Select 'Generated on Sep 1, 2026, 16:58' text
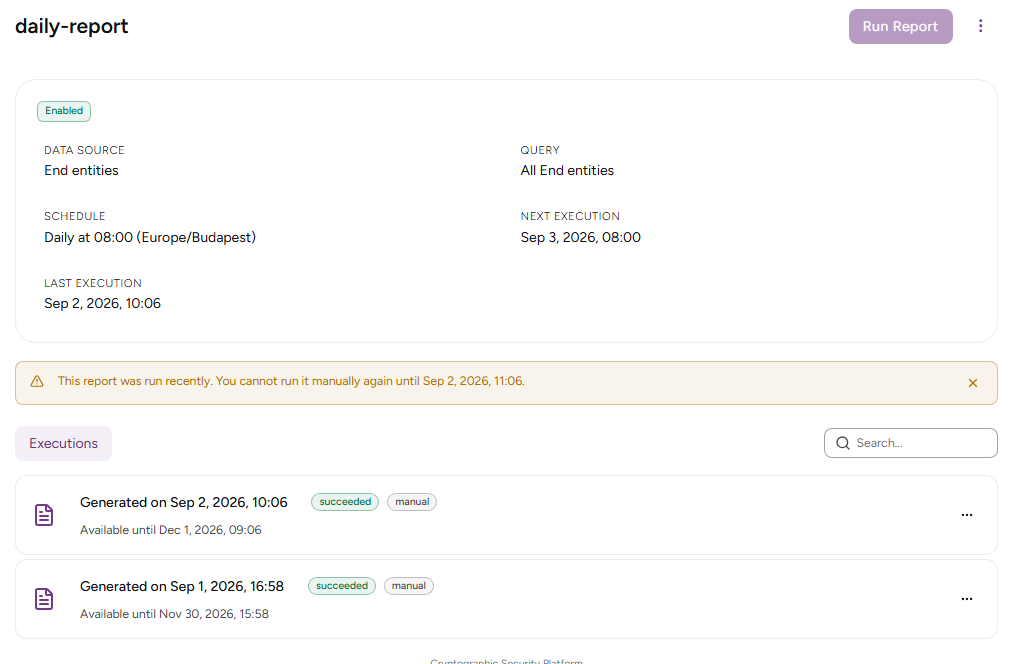Viewport: 1014px width, 664px height. tap(182, 586)
